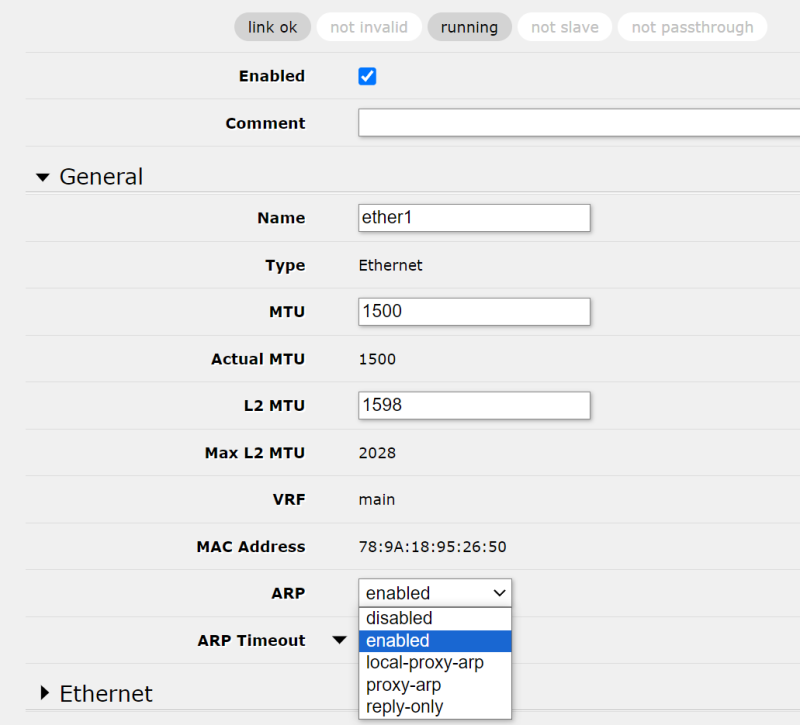Expand the ARP Timeout arrow
The image size is (800, 725).
point(339,640)
